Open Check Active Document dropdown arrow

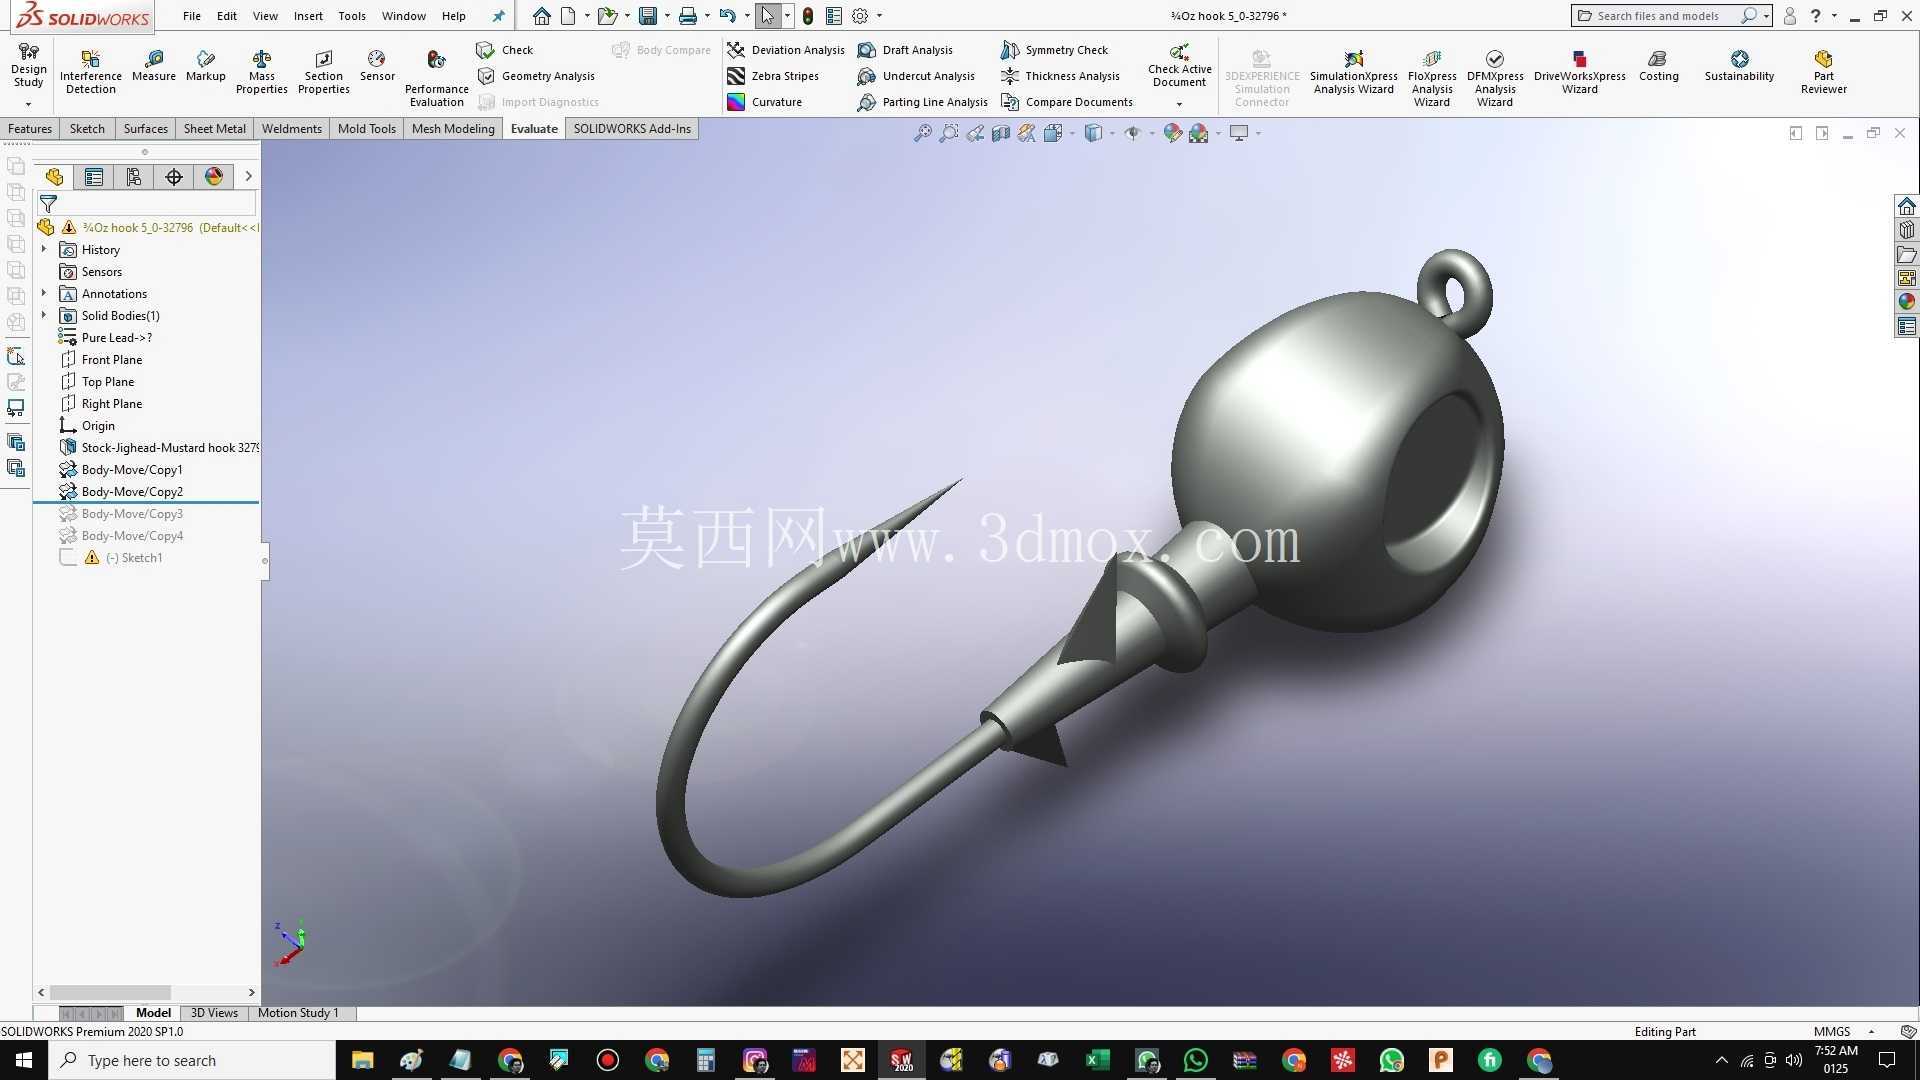(x=1179, y=104)
